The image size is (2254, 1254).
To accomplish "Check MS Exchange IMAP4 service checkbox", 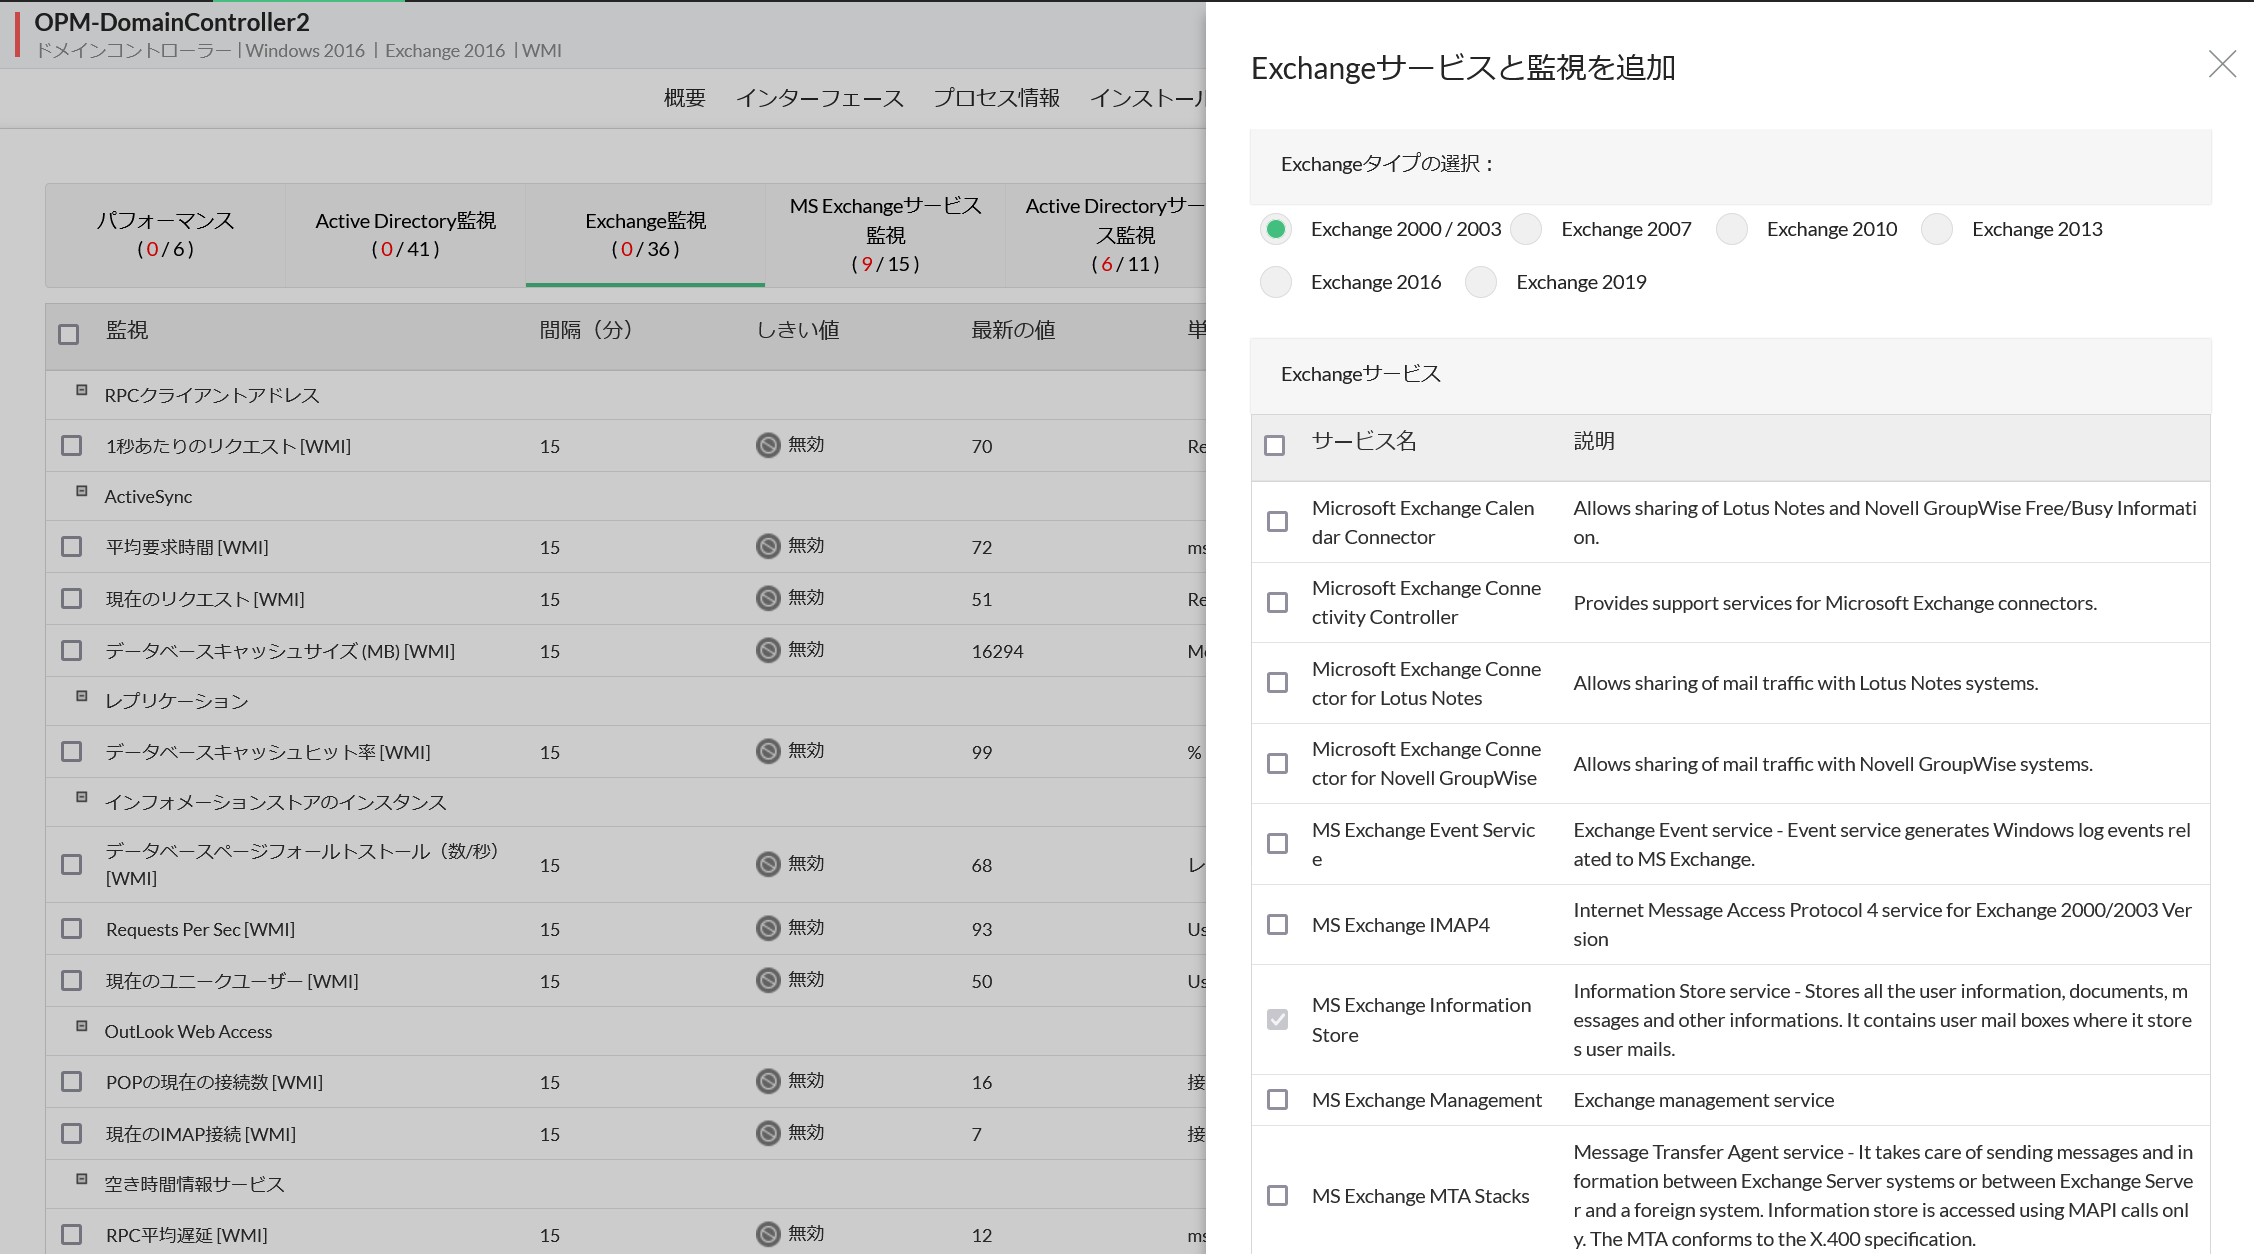I will (1277, 924).
